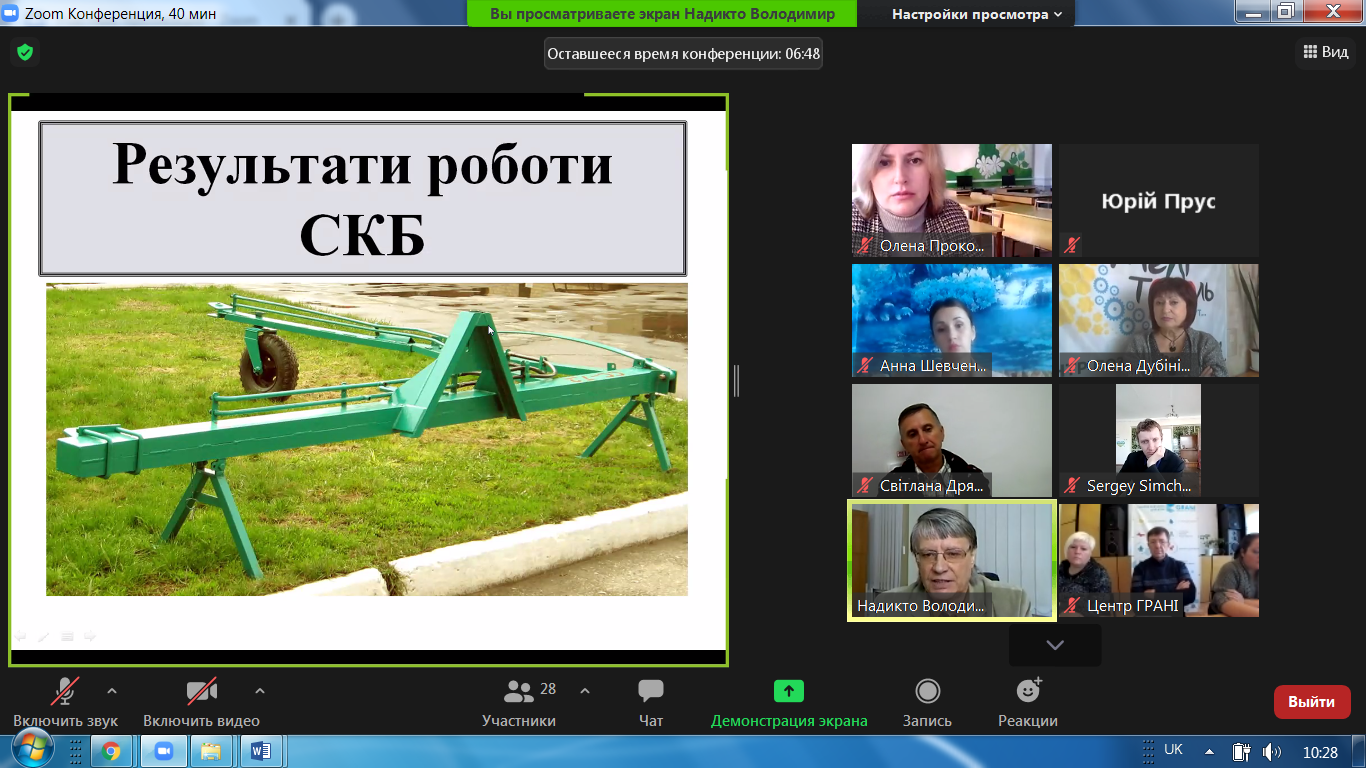Unmute the microphone with Включить звук

(65, 702)
